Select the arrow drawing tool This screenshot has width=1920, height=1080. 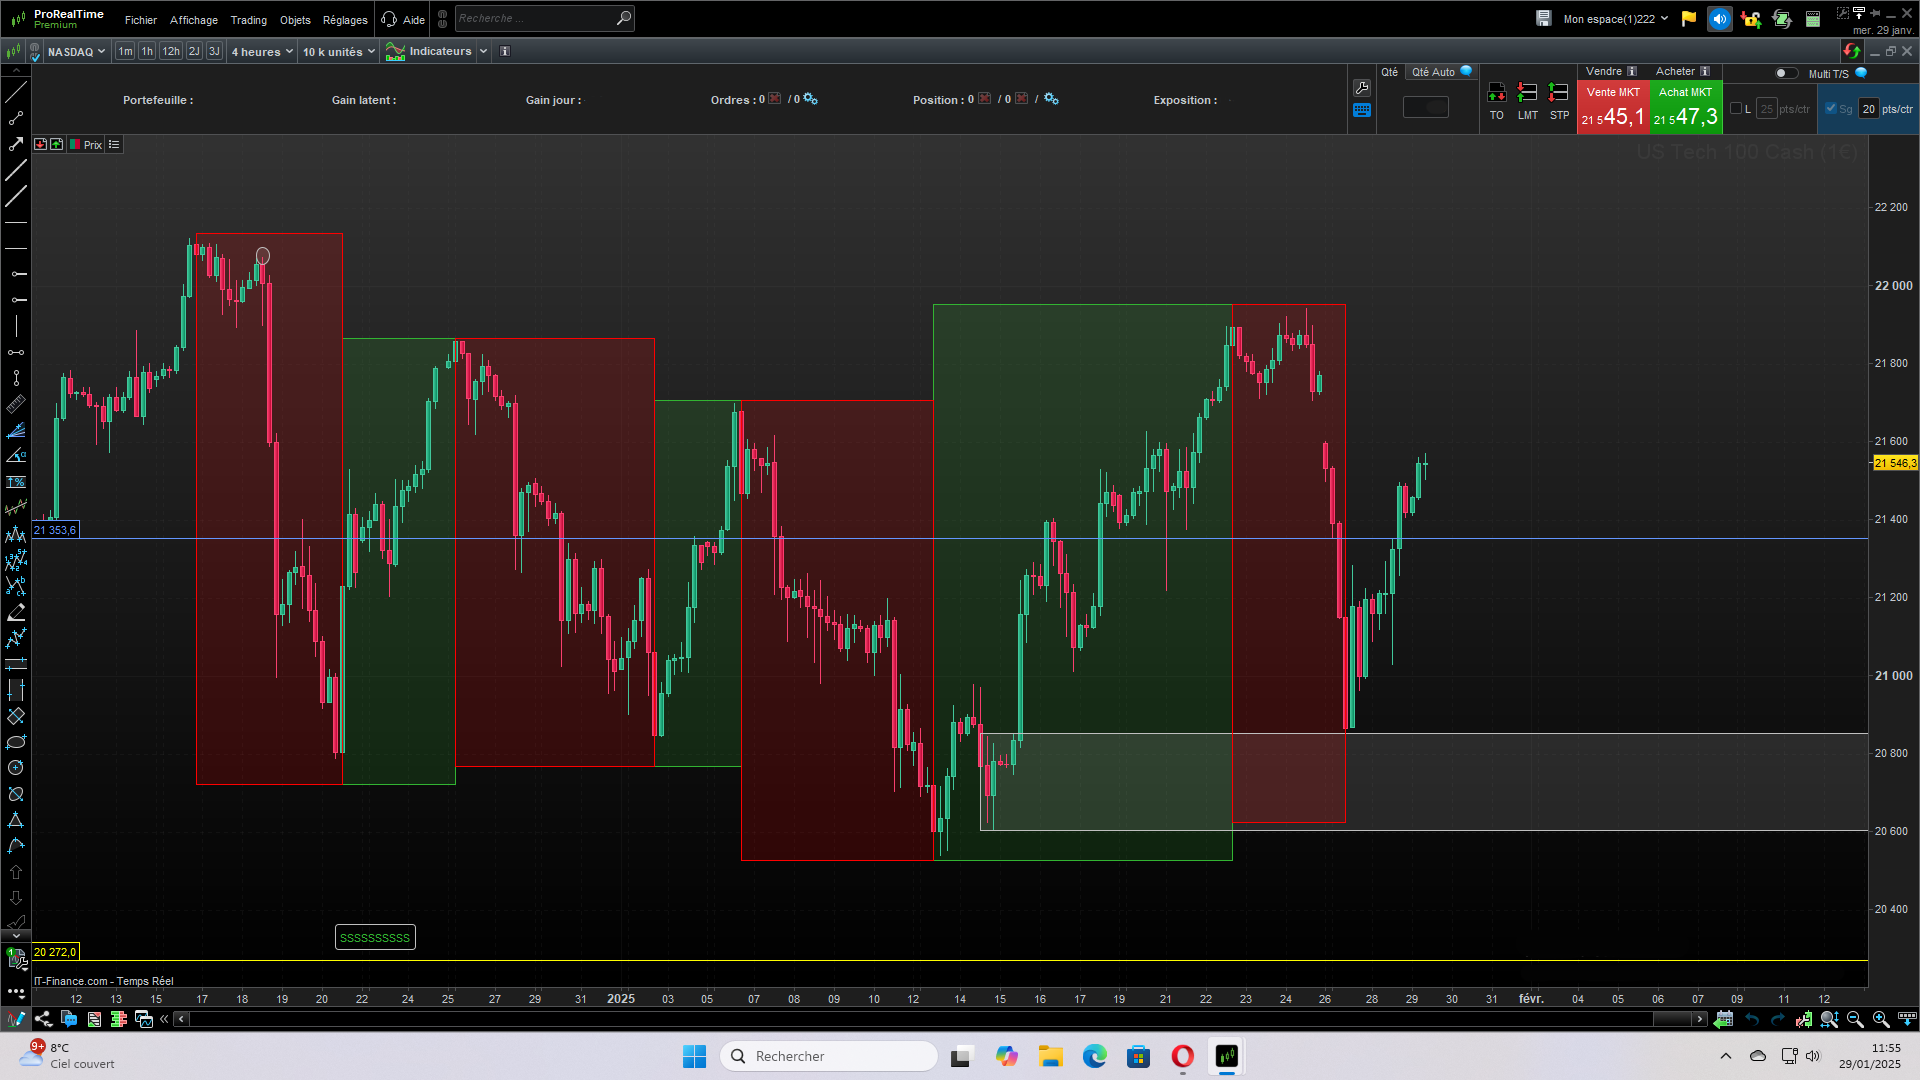tap(16, 144)
